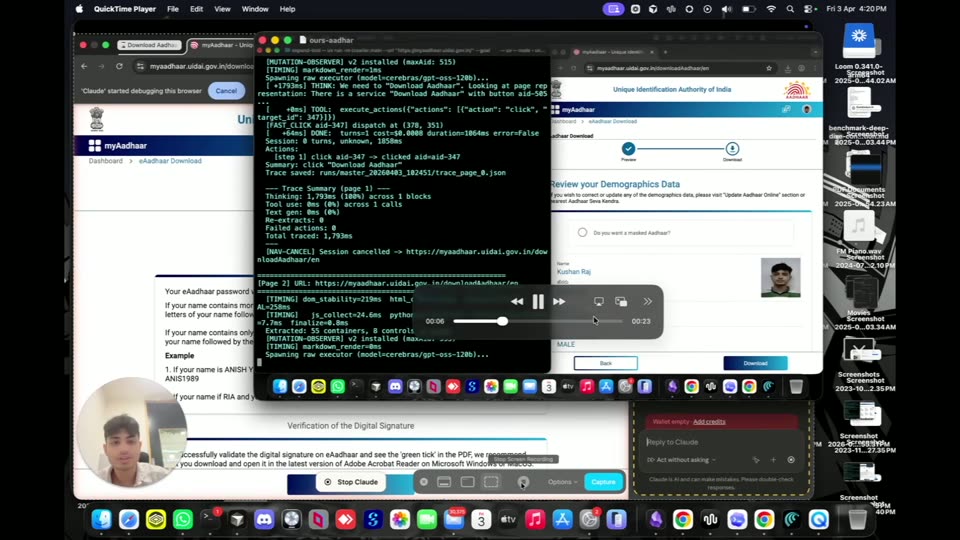960x540 pixels.
Task: Click the back arrow in left browser
Action: [x=84, y=66]
